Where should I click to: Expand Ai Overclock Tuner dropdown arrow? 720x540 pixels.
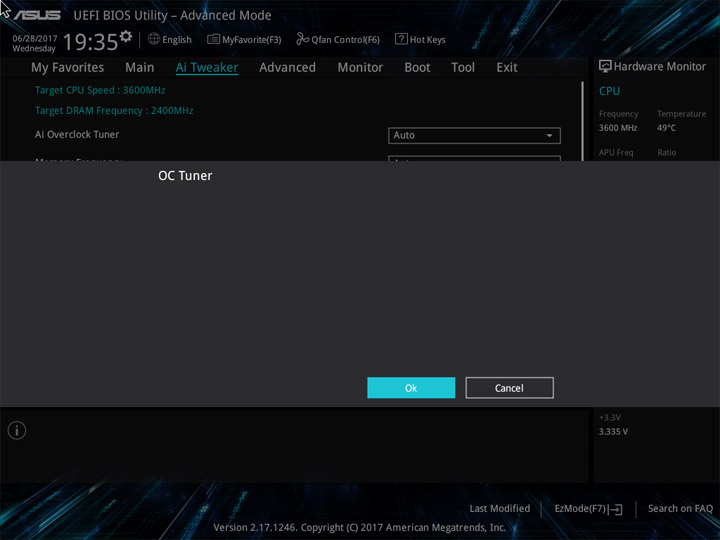[x=549, y=135]
